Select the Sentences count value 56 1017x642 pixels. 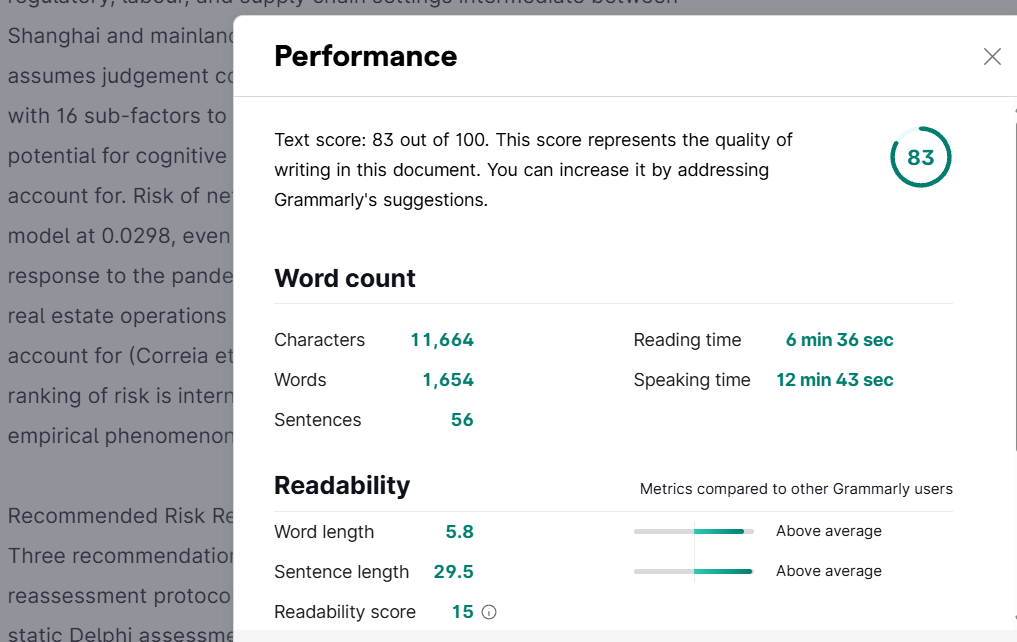(462, 420)
